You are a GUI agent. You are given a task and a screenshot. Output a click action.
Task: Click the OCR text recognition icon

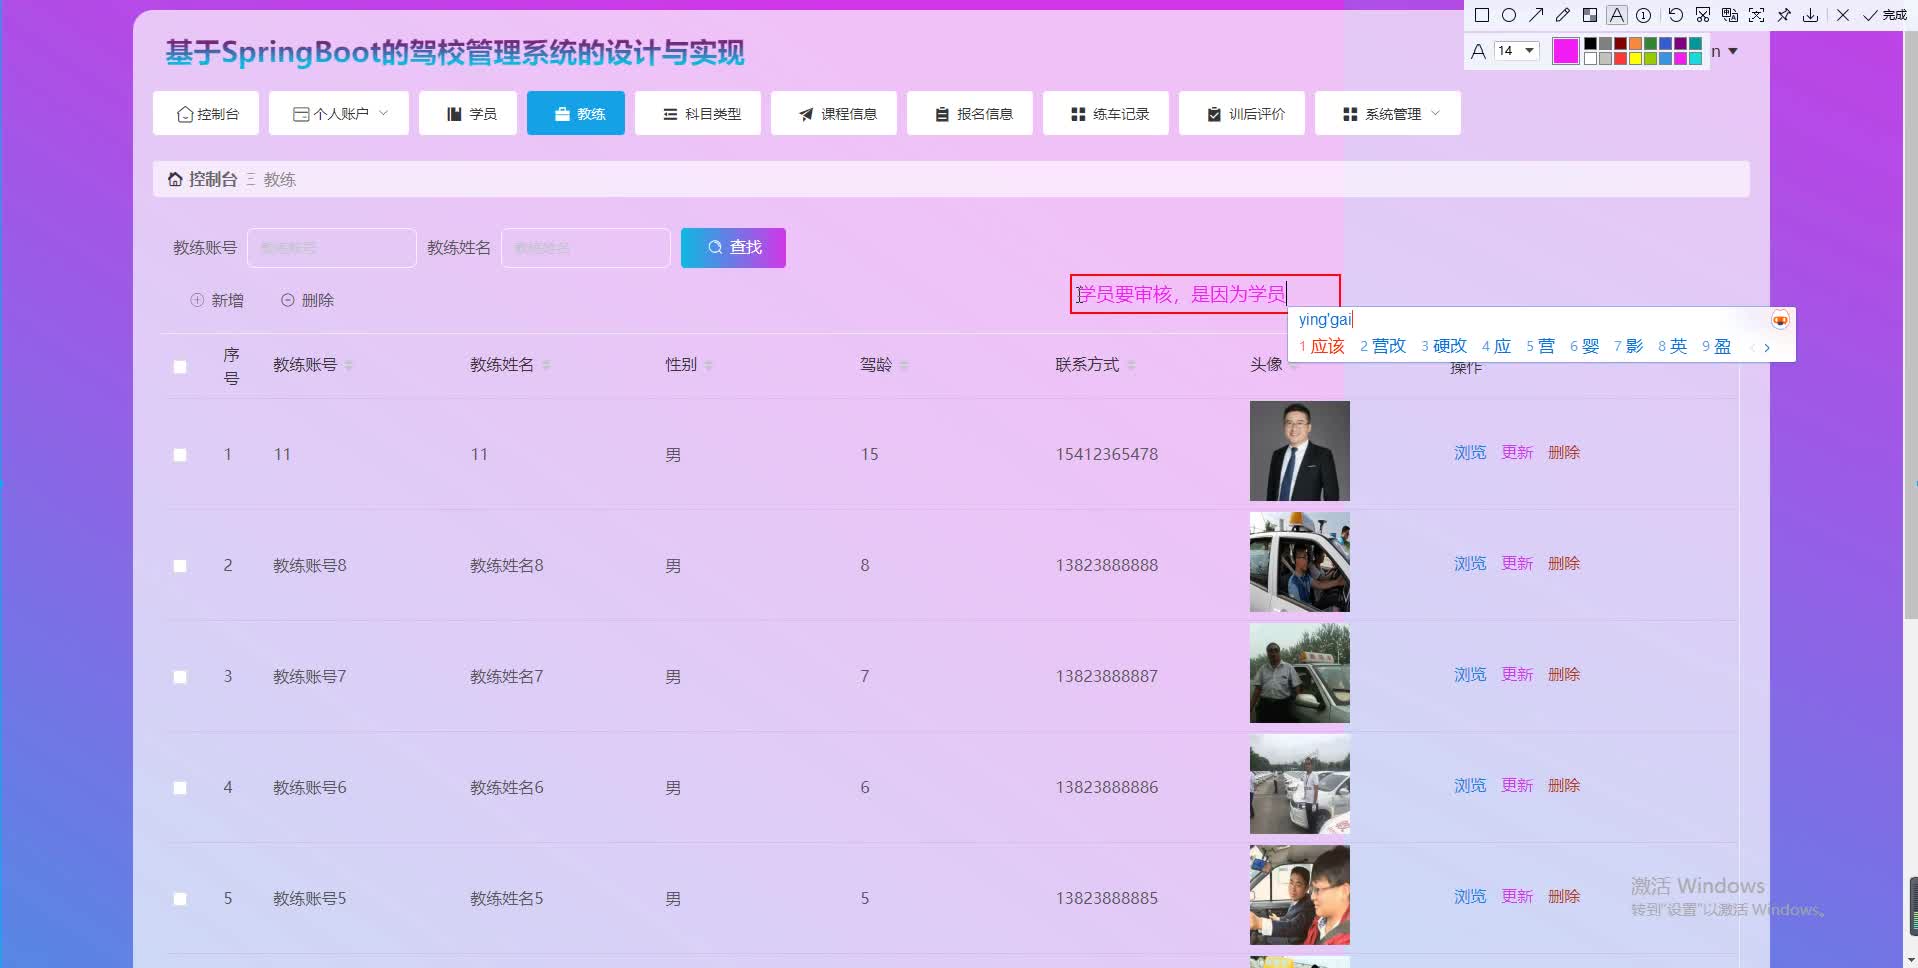point(1757,15)
